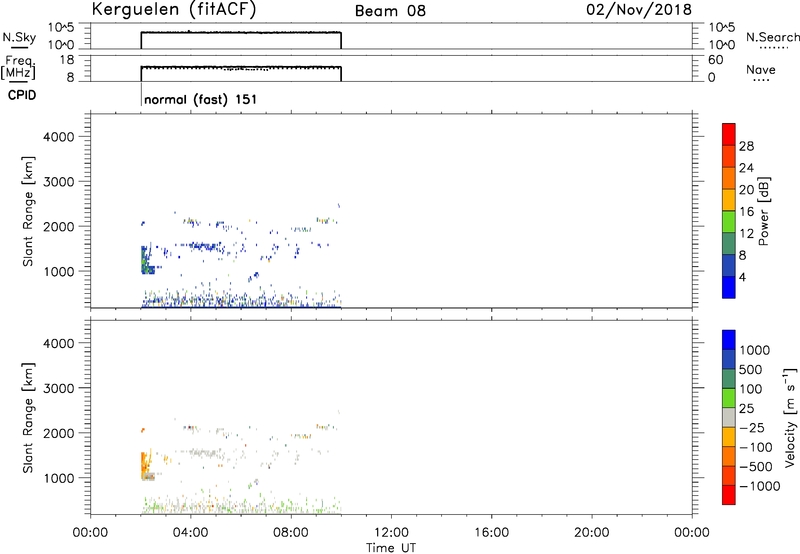Click the Kerguelen (fitACF) title text
This screenshot has height=554, width=800.
pyautogui.click(x=173, y=10)
